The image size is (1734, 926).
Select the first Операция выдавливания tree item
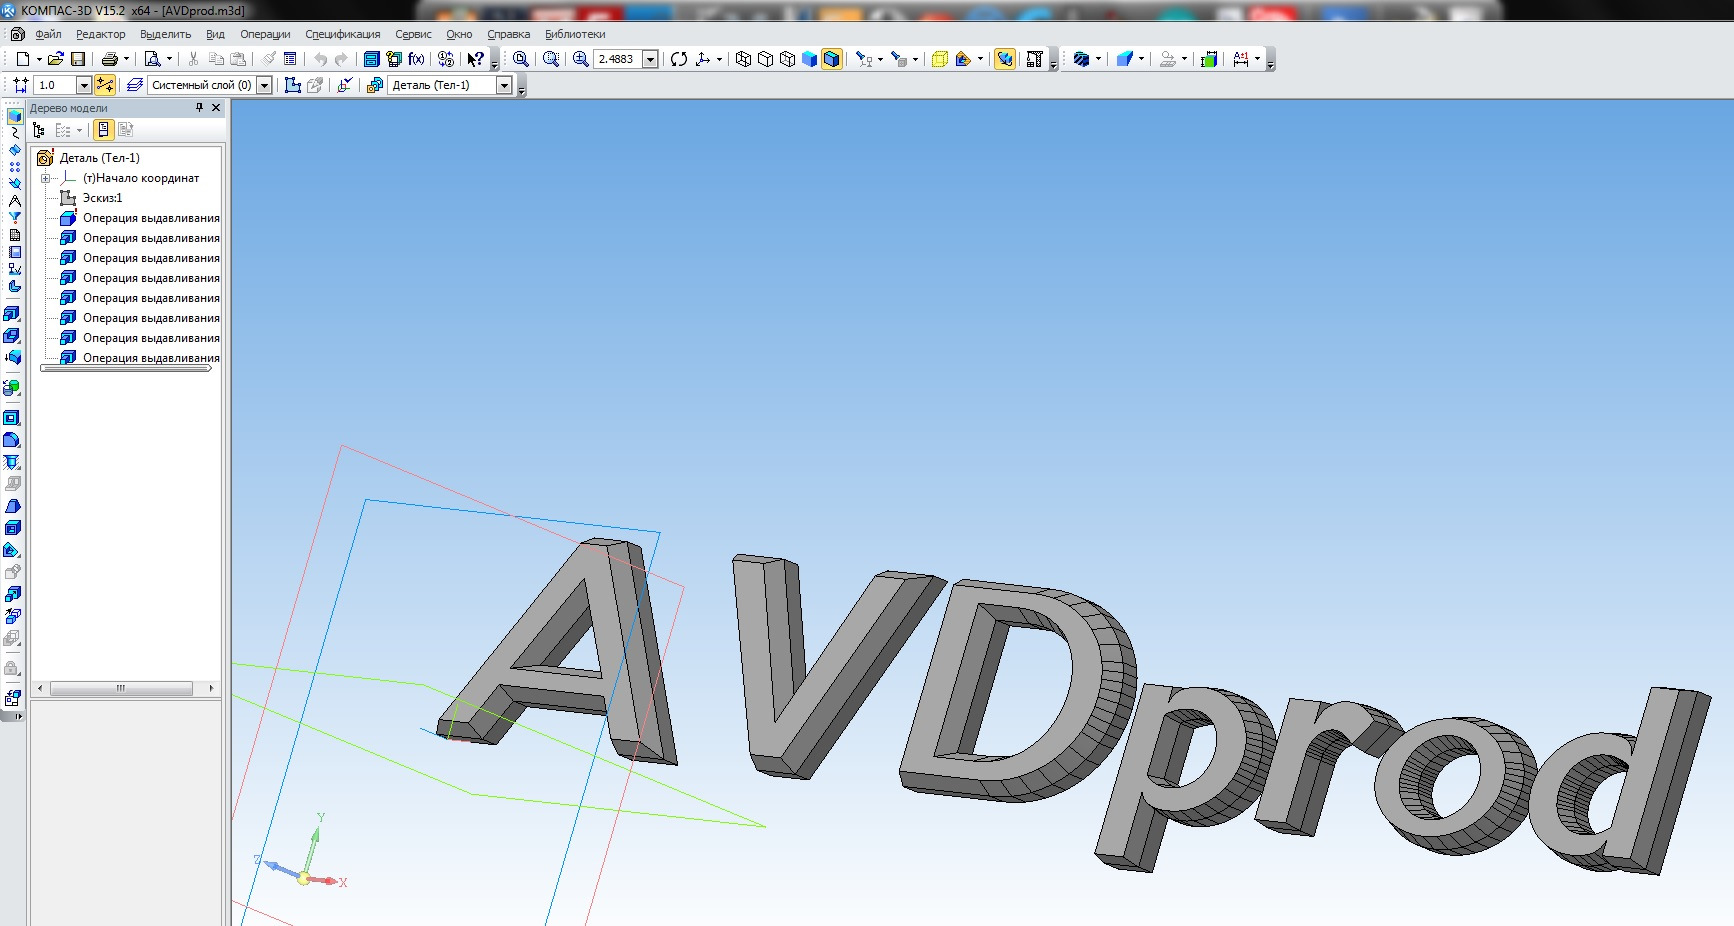click(x=151, y=218)
